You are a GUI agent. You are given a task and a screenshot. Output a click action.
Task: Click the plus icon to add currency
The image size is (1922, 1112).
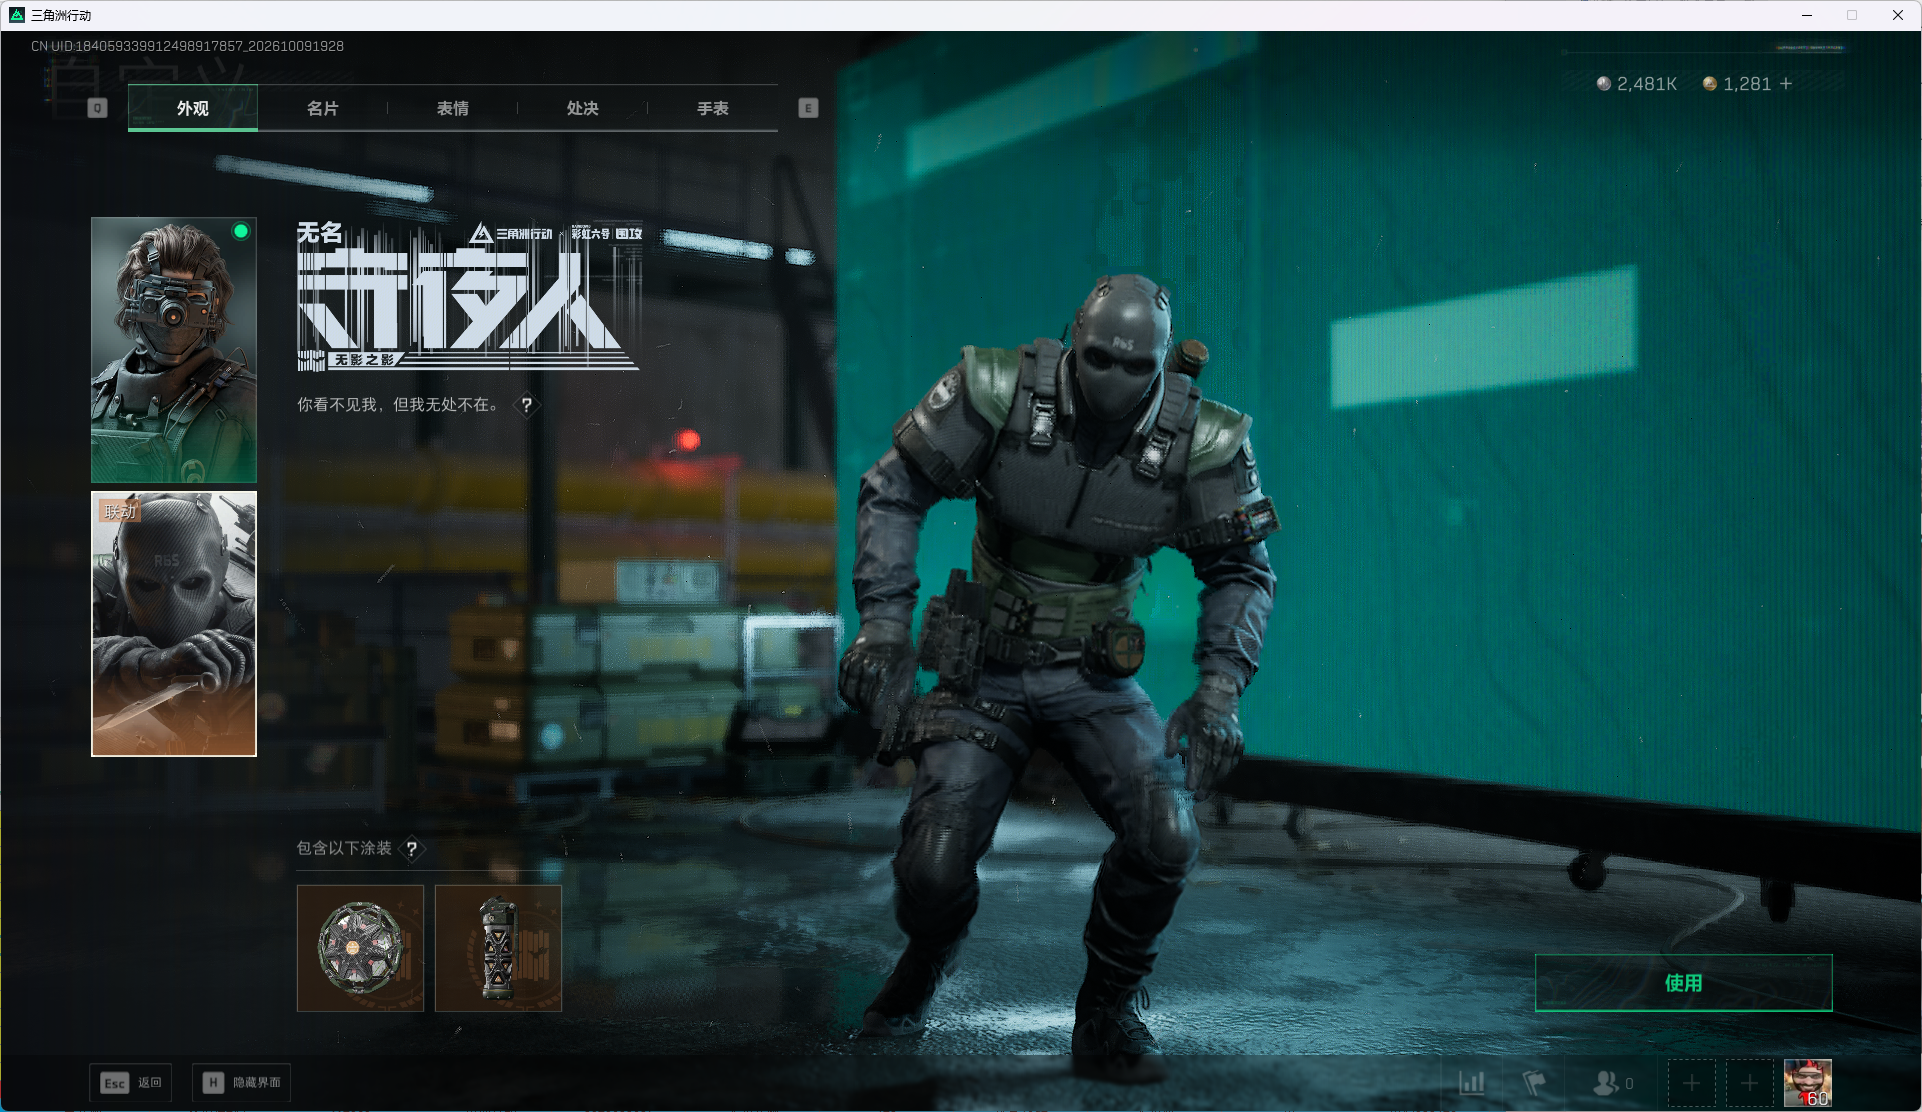(x=1786, y=84)
